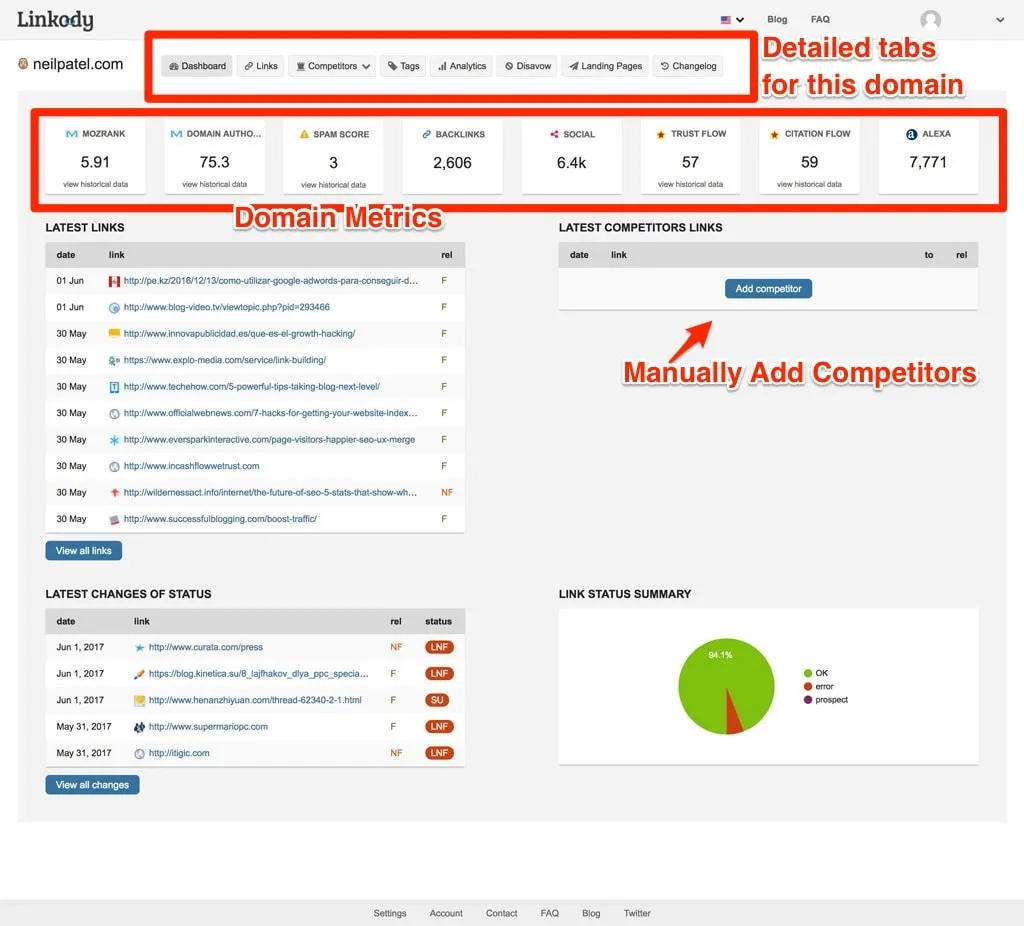Open the Dashboard tab
The height and width of the screenshot is (926, 1024).
tap(197, 66)
